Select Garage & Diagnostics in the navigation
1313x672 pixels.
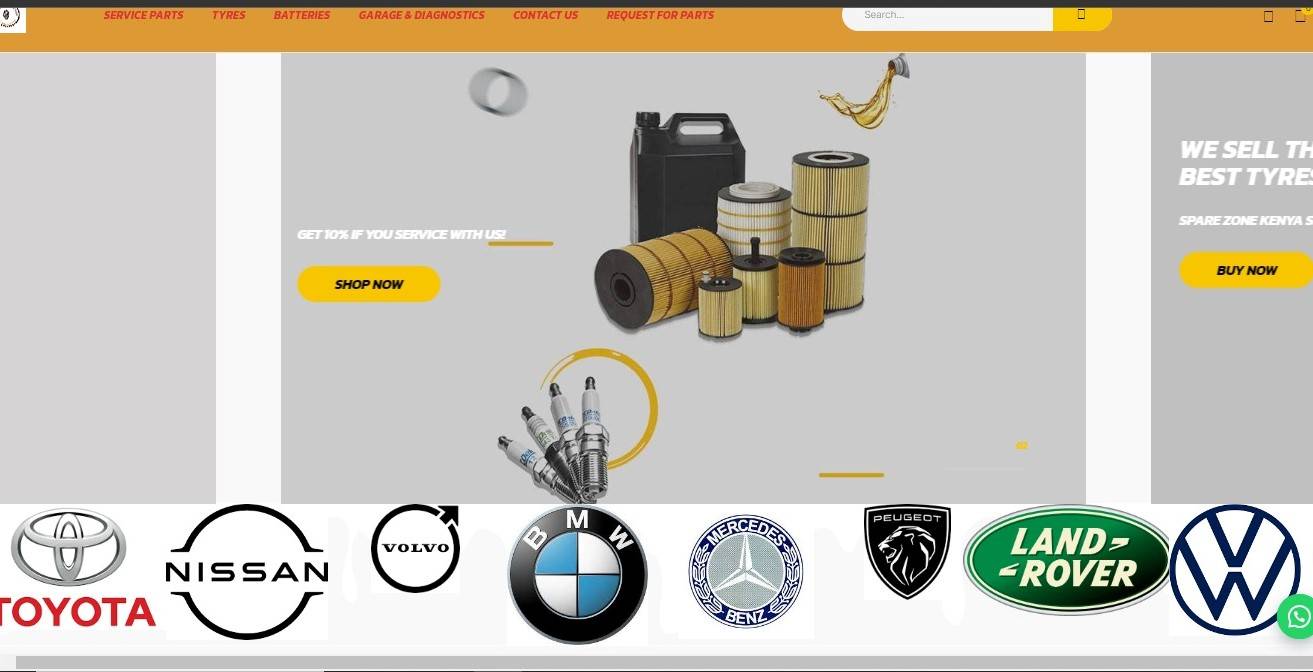[422, 15]
